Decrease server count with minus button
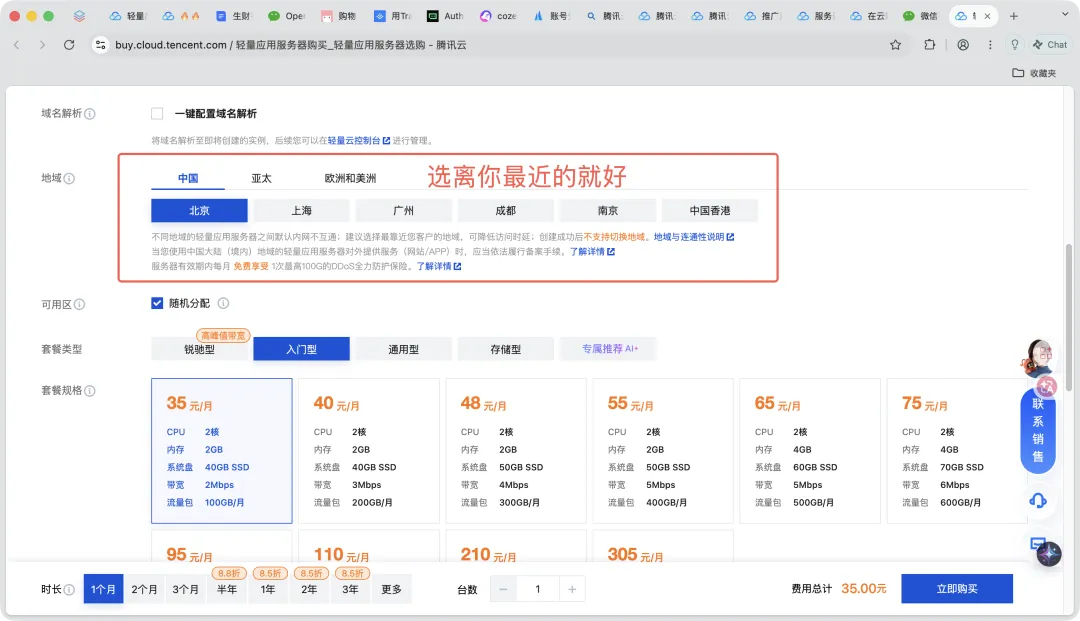The width and height of the screenshot is (1080, 621). [x=503, y=589]
